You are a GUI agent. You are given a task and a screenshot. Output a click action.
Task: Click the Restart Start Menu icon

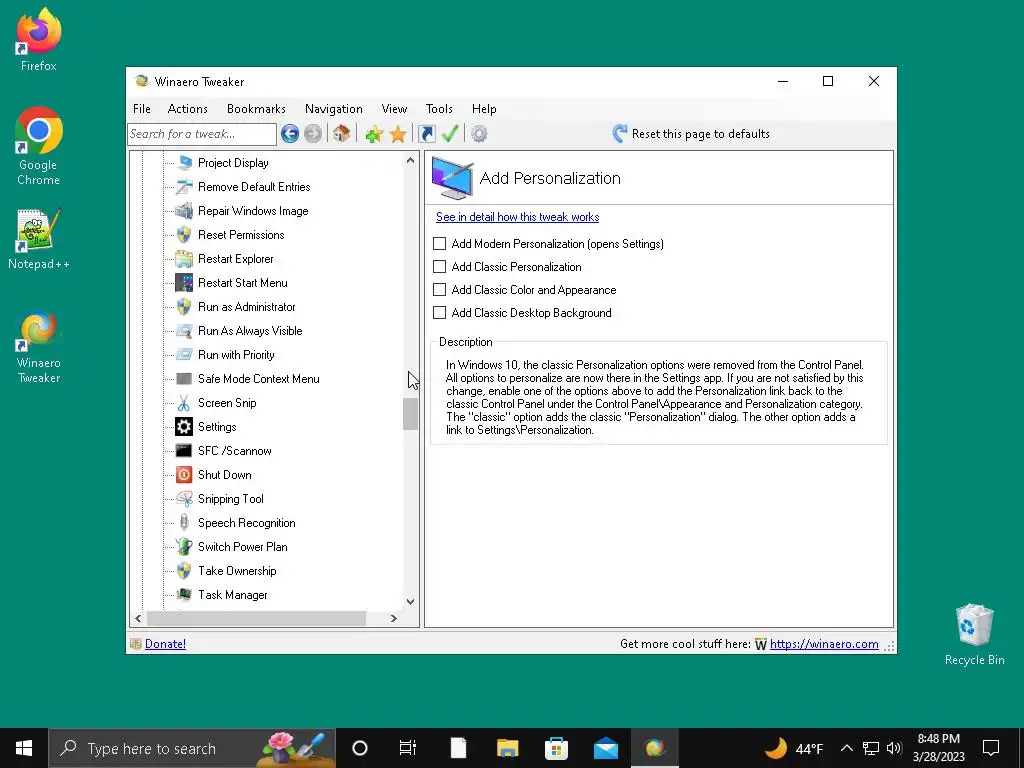[184, 283]
